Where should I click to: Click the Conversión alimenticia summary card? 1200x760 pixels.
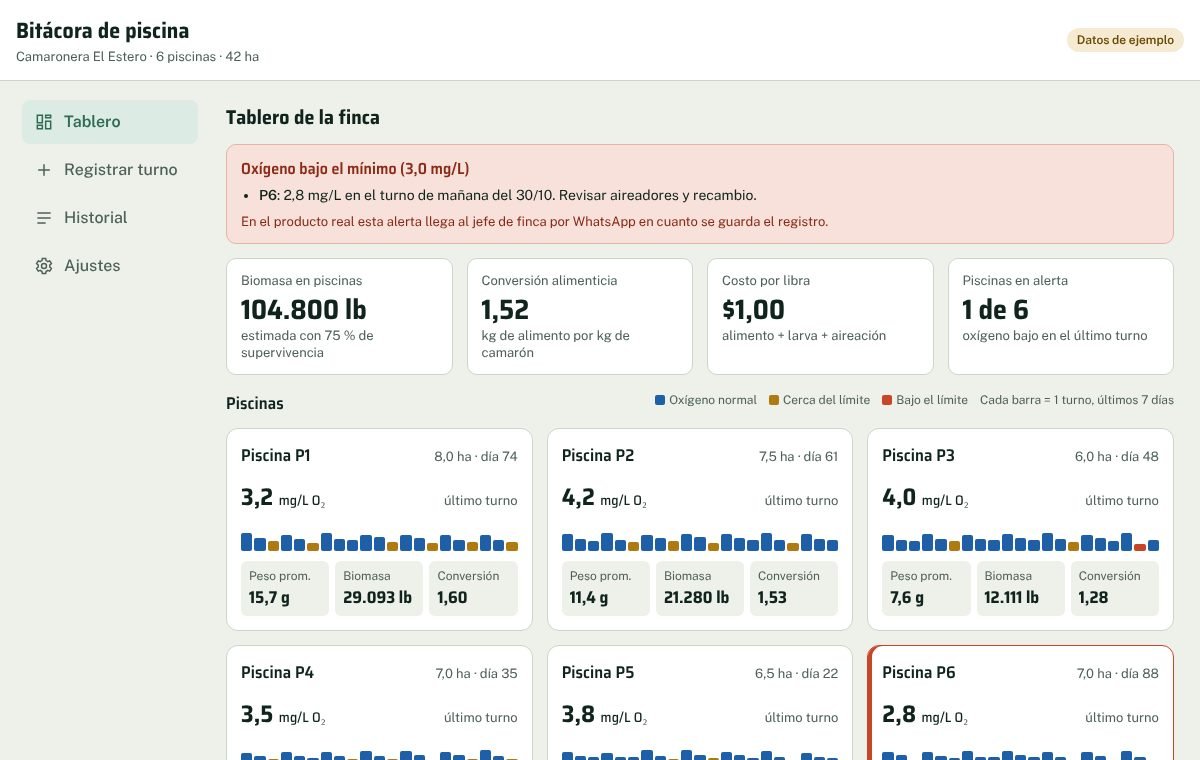click(x=580, y=317)
